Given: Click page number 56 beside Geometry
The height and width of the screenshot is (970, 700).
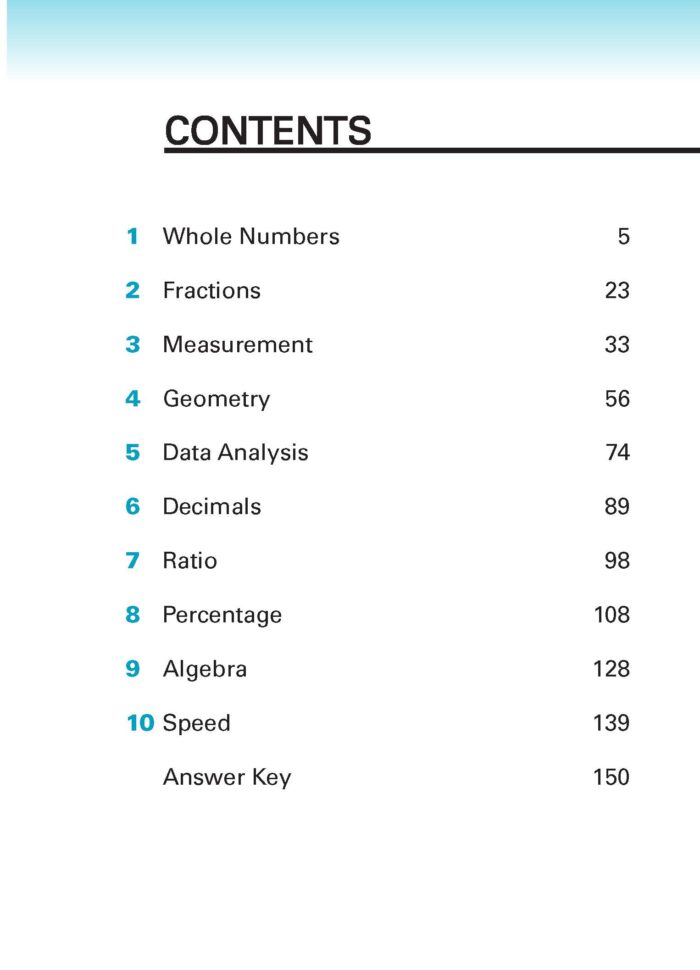Looking at the screenshot, I should click(x=617, y=399).
